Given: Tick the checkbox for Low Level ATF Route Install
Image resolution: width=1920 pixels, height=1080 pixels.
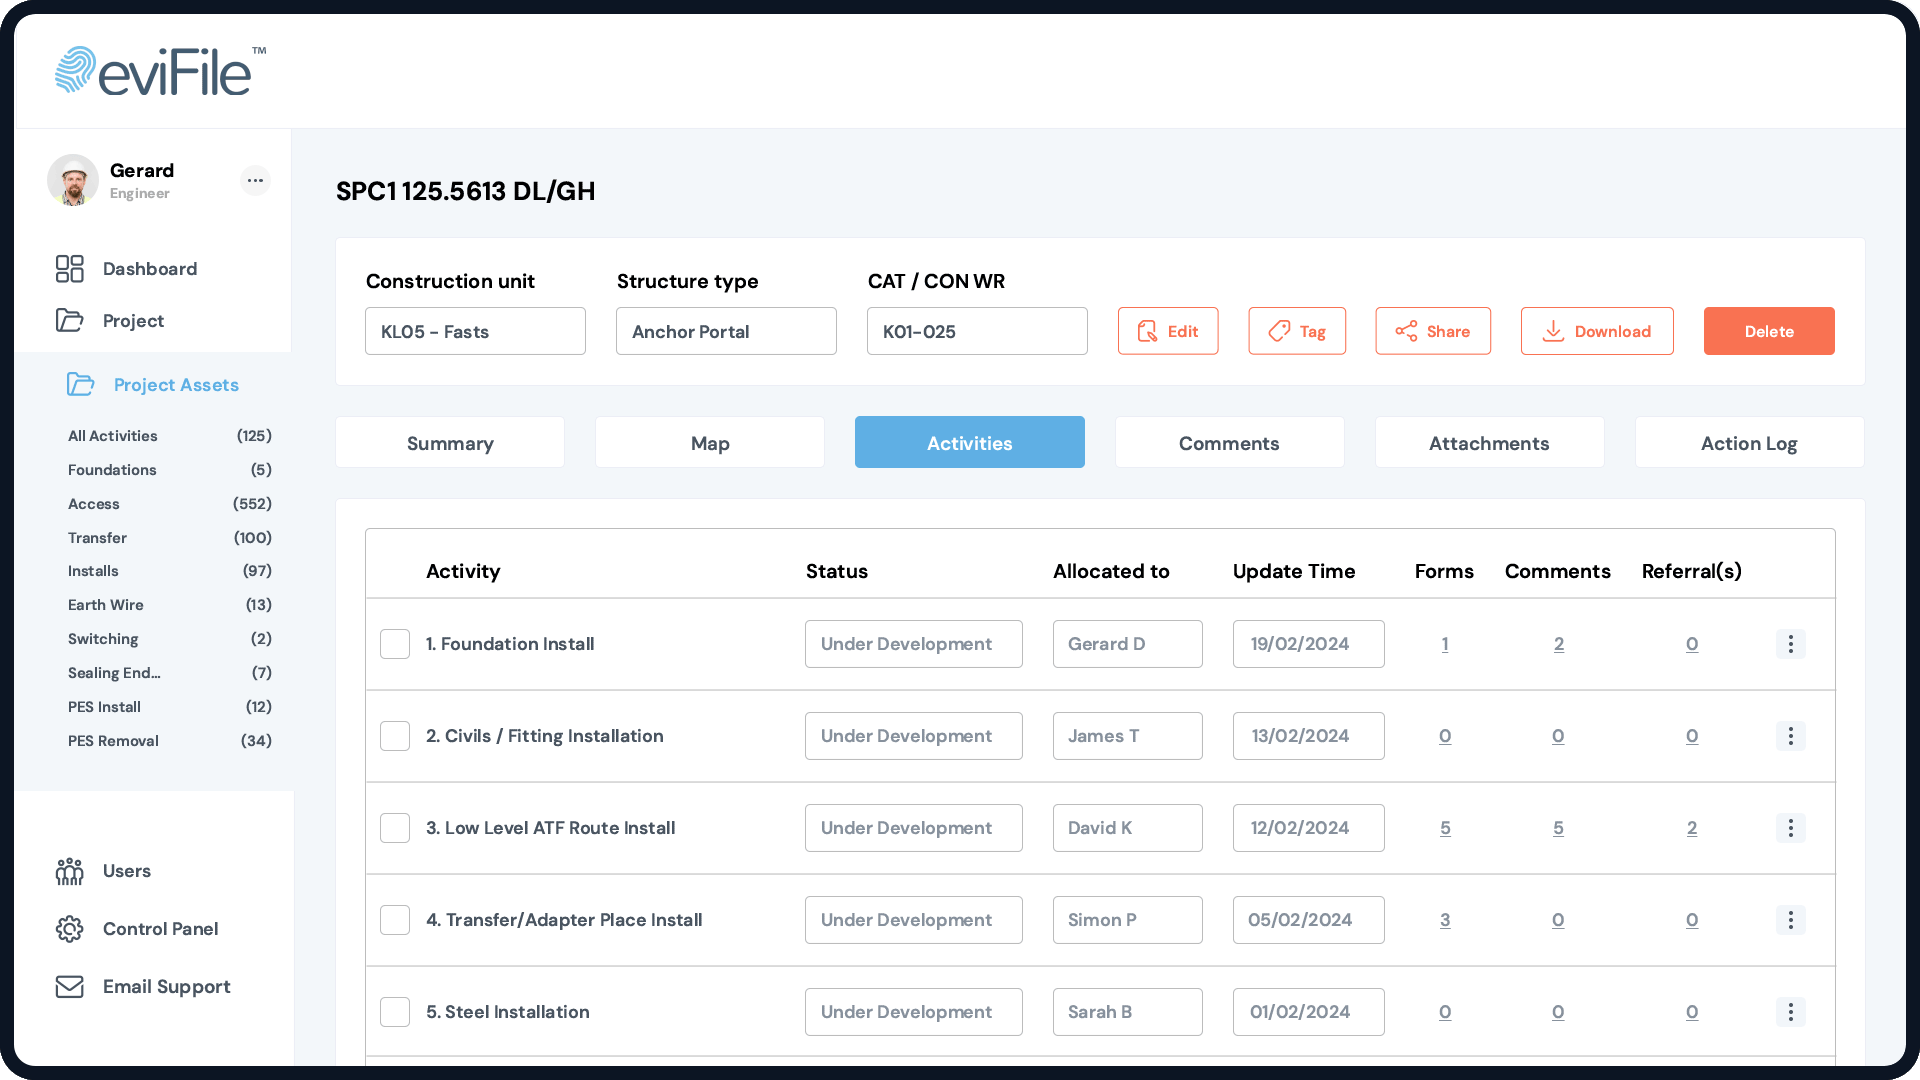Looking at the screenshot, I should click(x=395, y=828).
